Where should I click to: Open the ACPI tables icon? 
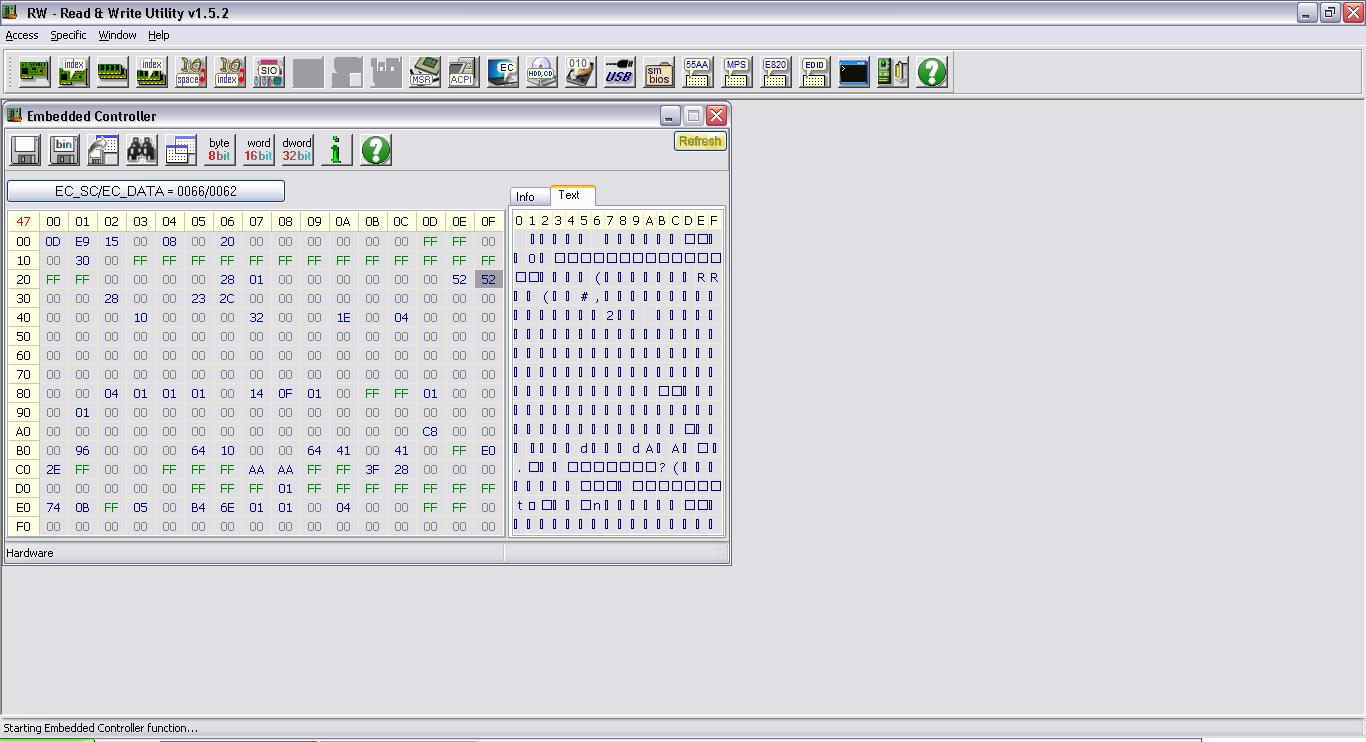[x=463, y=72]
